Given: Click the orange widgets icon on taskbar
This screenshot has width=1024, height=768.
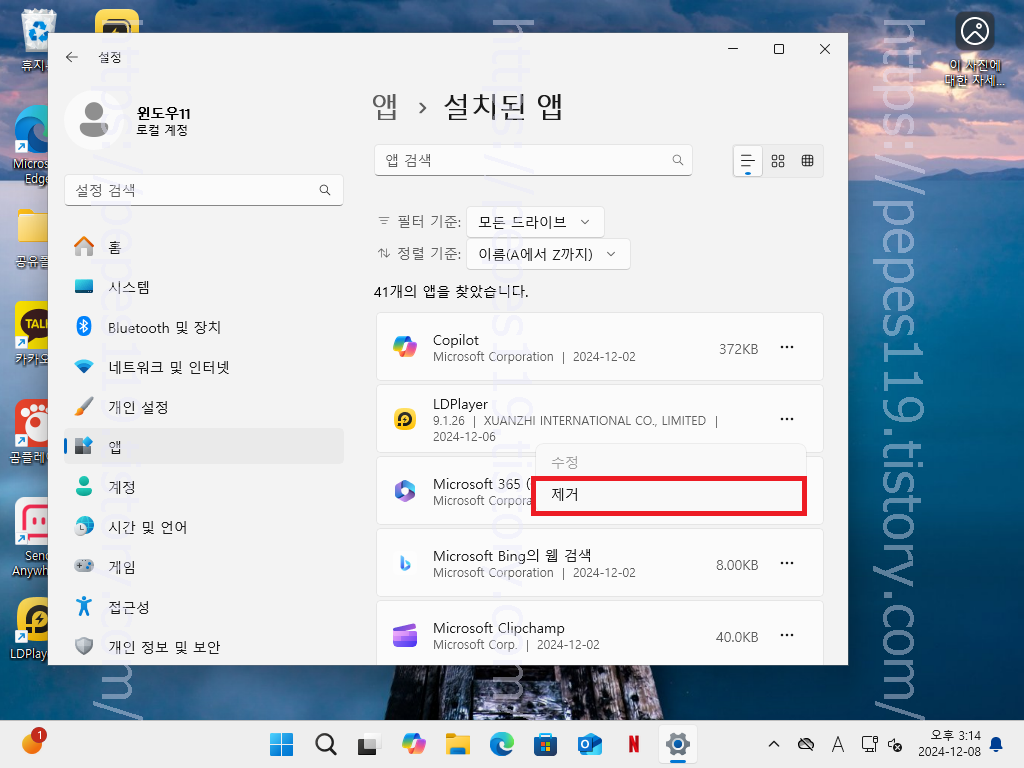Looking at the screenshot, I should tap(33, 743).
